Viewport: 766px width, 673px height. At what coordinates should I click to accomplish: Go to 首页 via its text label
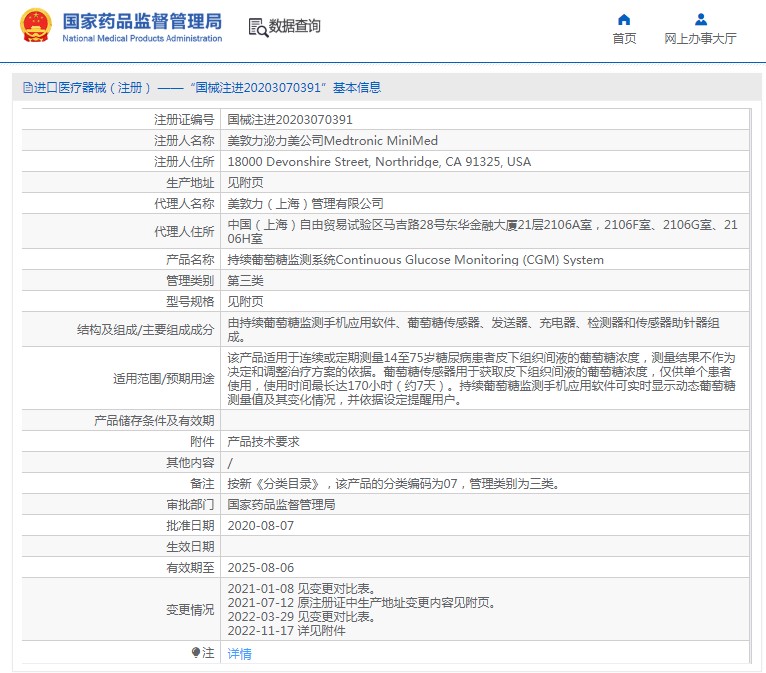pos(624,39)
